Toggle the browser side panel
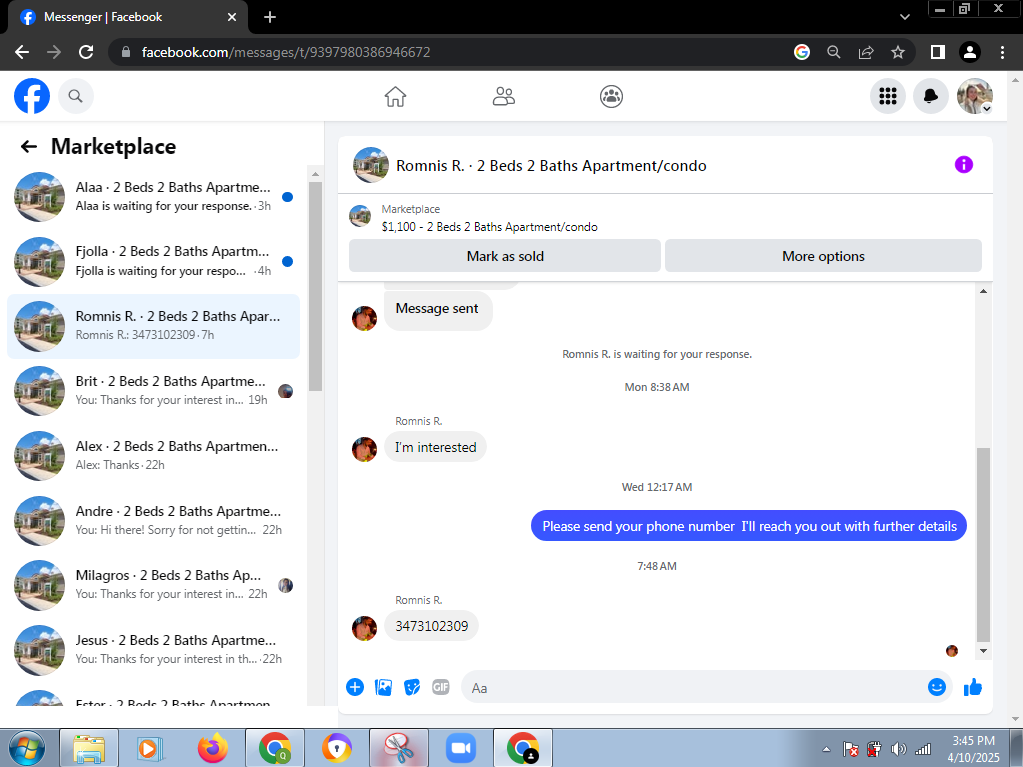The width and height of the screenshot is (1023, 767). pos(938,52)
